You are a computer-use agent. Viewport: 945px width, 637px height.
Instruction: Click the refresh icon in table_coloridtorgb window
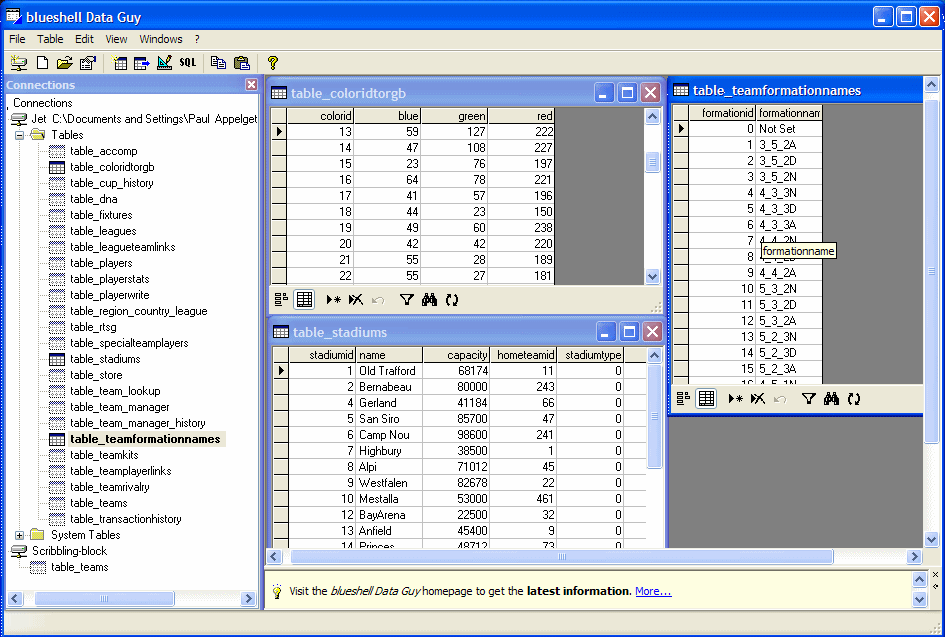452,299
